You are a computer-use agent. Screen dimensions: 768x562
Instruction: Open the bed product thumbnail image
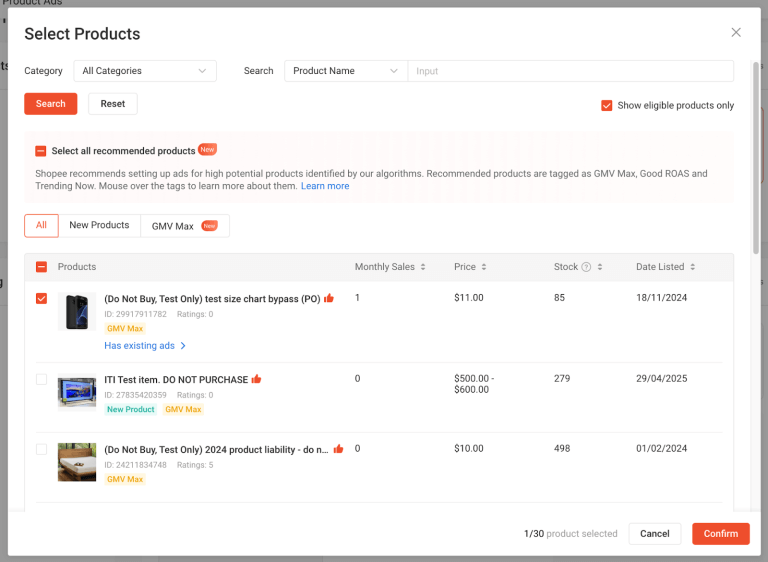(x=77, y=462)
